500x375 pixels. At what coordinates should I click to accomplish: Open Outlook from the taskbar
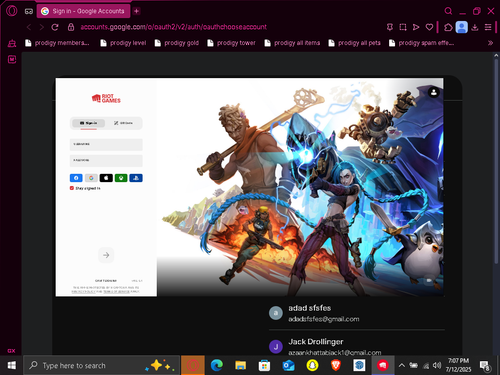(288, 365)
